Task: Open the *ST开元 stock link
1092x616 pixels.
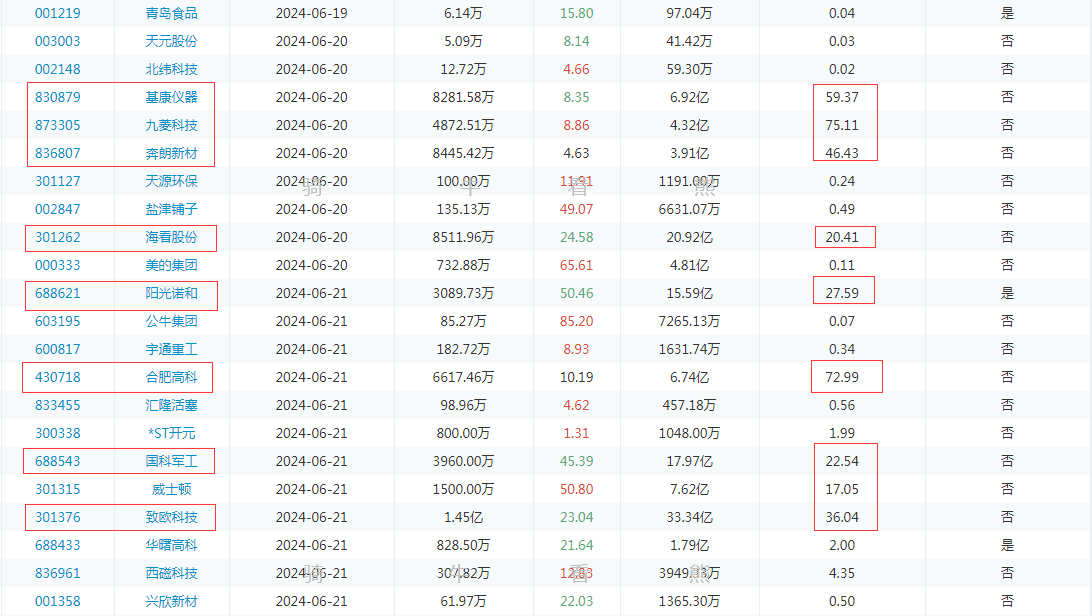Action: click(x=171, y=433)
